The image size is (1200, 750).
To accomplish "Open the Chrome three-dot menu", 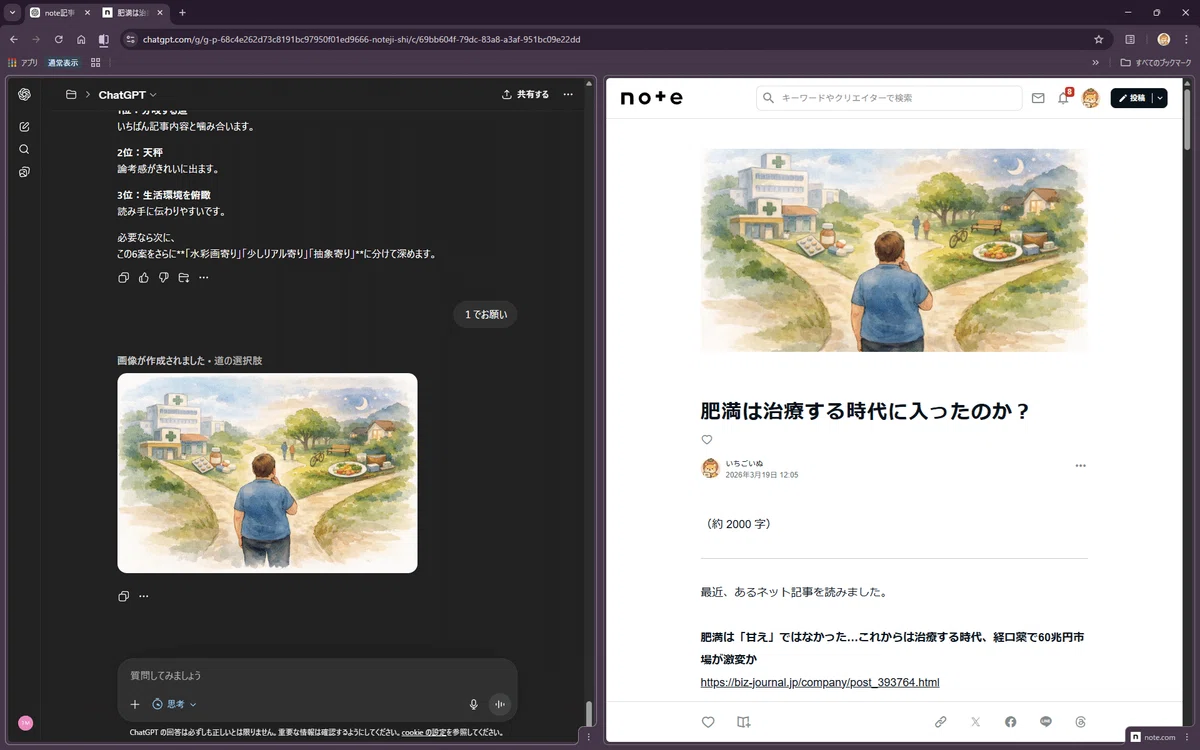I will pyautogui.click(x=1187, y=39).
